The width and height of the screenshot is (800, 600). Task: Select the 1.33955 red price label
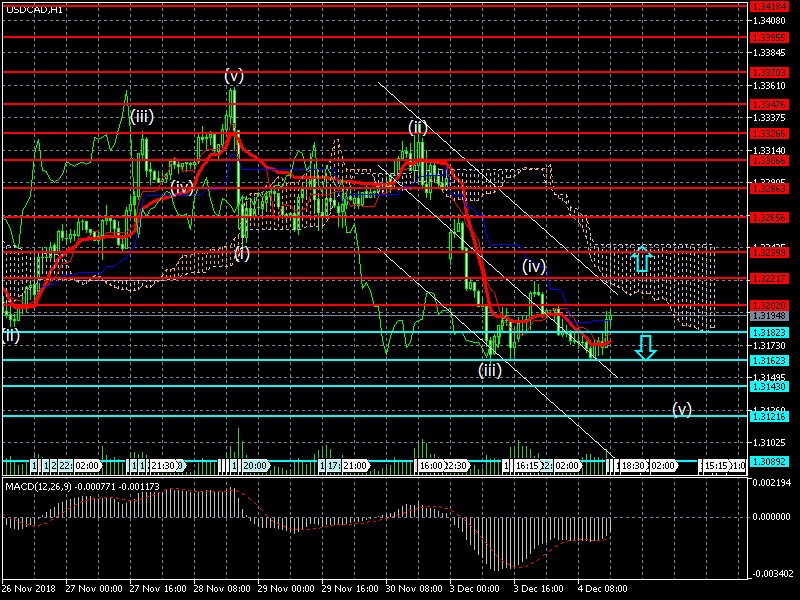(769, 38)
